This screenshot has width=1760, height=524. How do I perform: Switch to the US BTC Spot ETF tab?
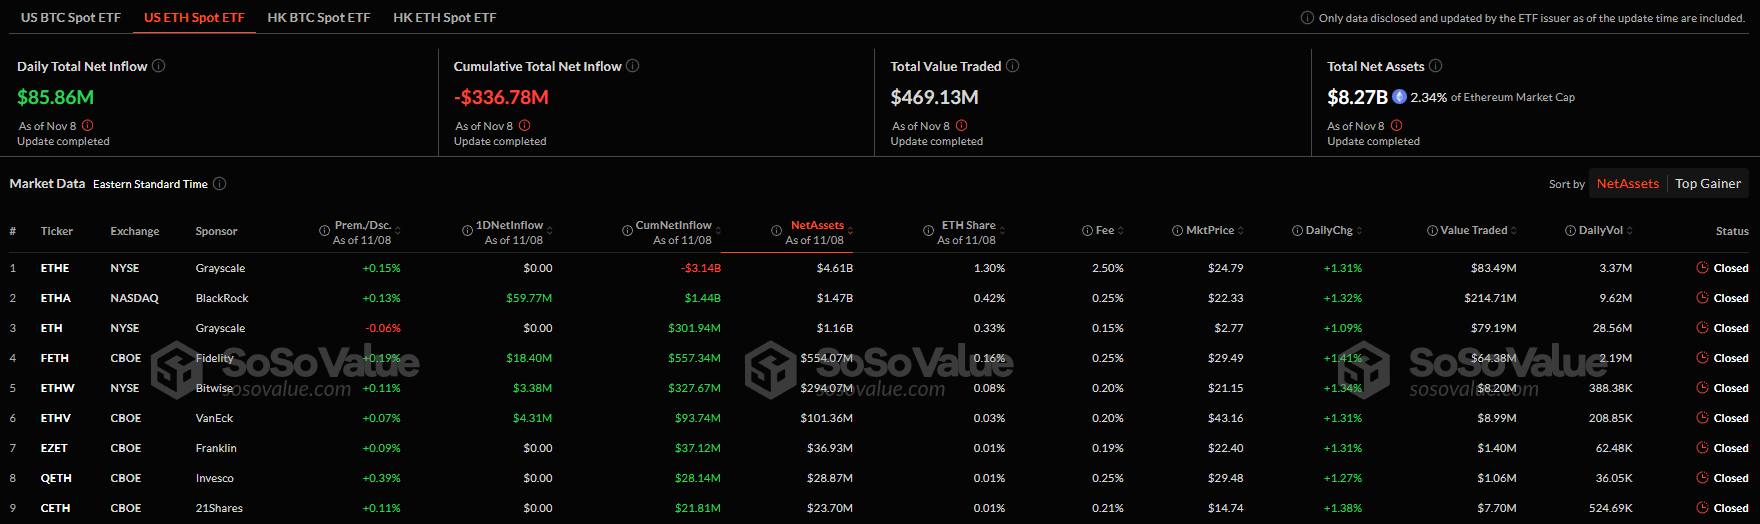click(x=71, y=17)
